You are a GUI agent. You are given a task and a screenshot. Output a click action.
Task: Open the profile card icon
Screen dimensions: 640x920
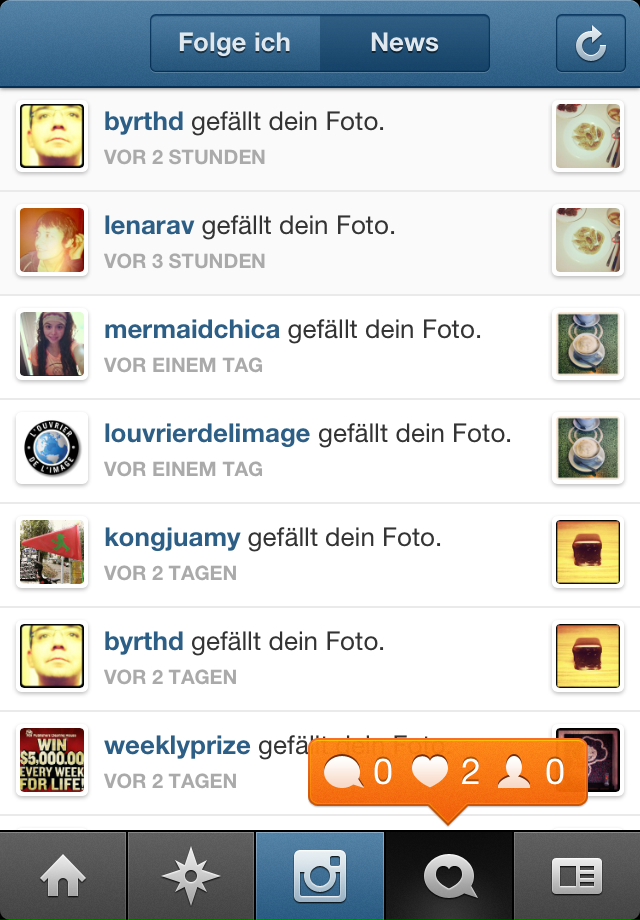point(577,875)
